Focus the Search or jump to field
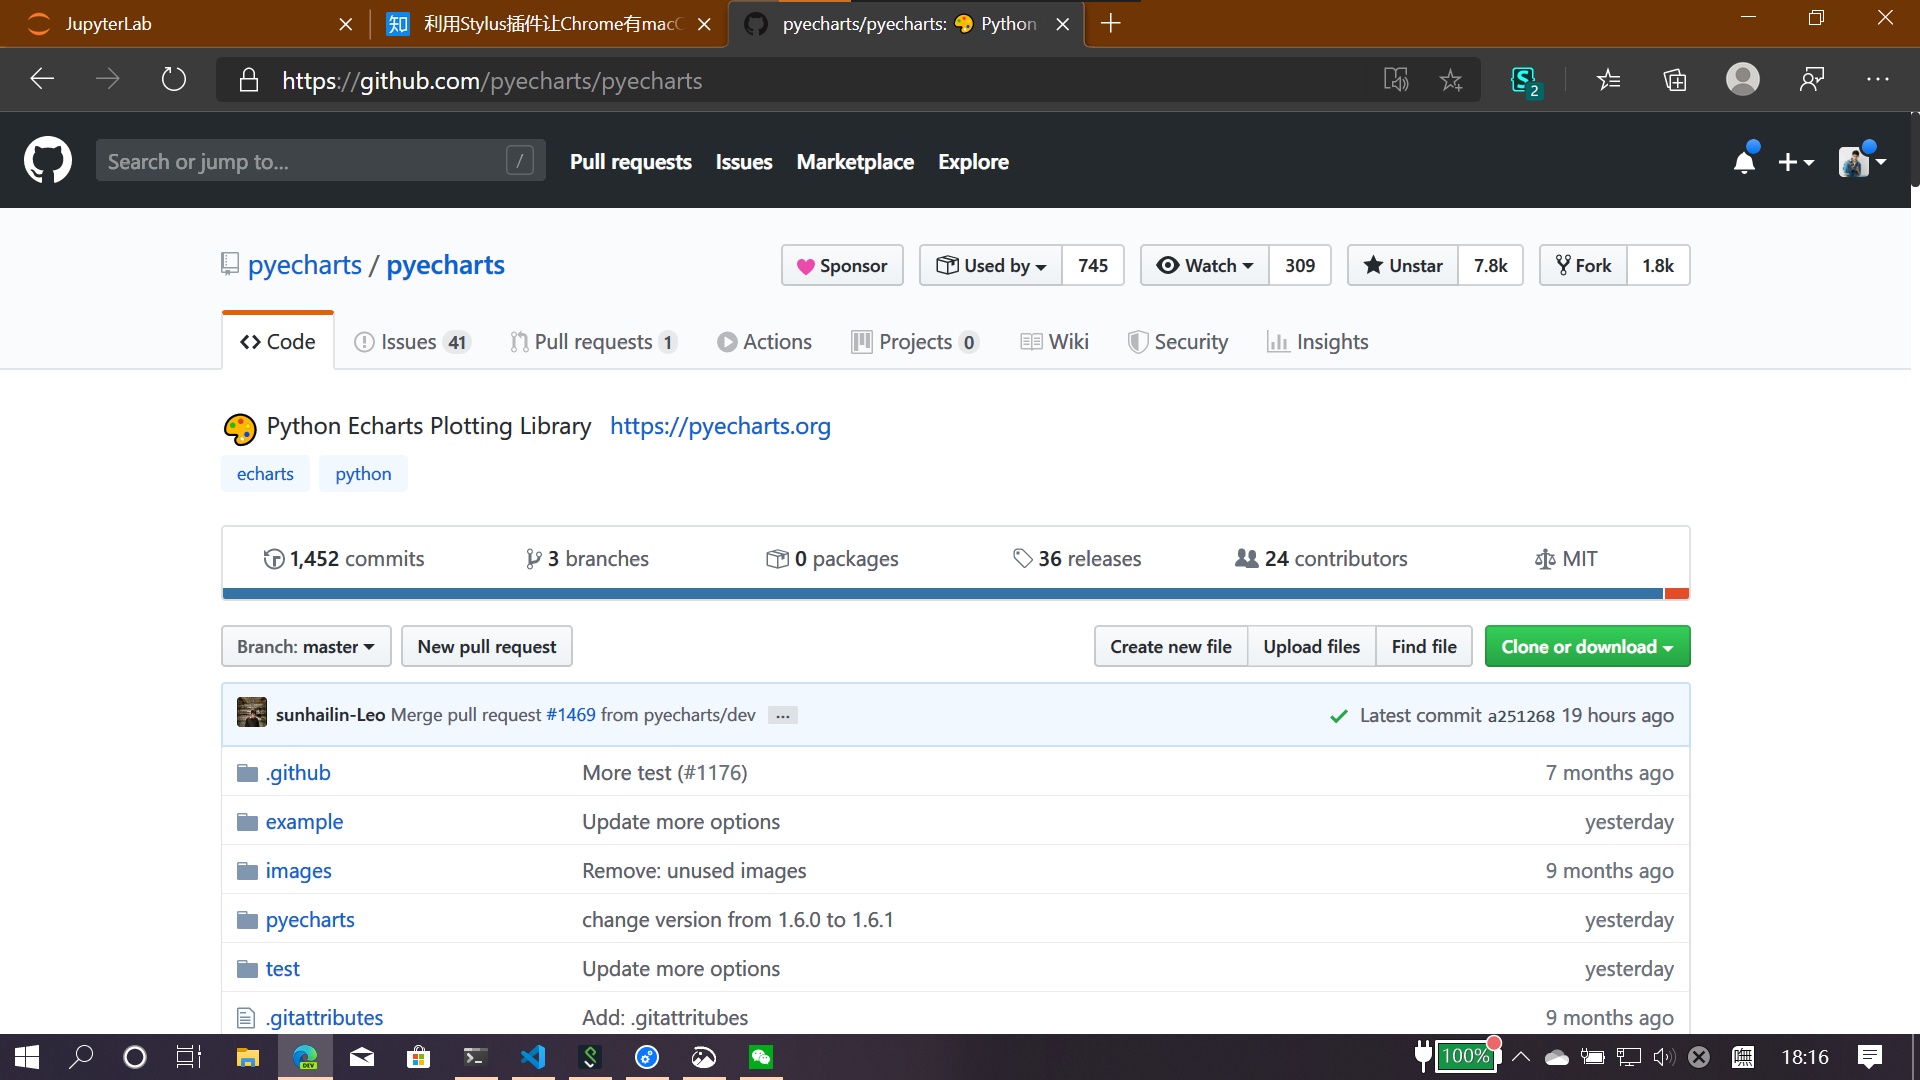The width and height of the screenshot is (1920, 1080). coord(321,161)
